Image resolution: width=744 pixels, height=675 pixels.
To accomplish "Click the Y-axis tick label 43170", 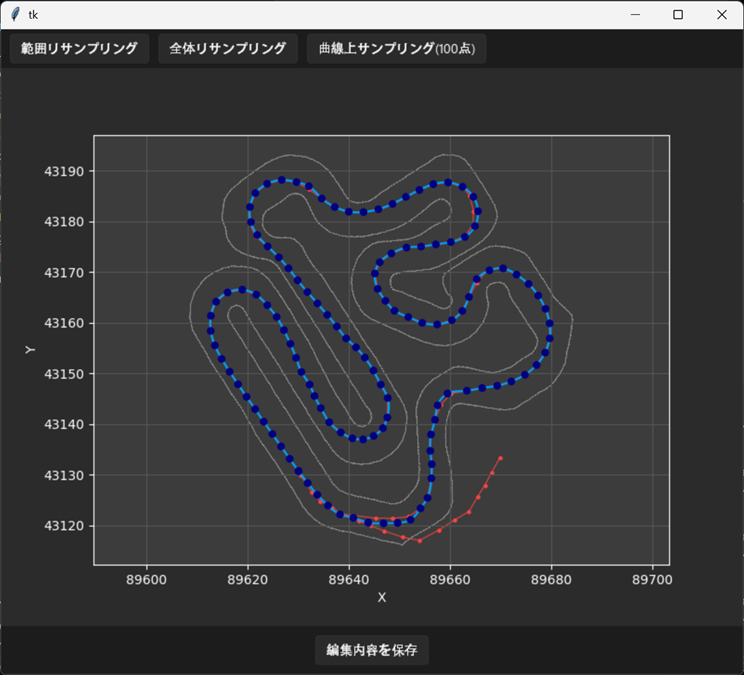I will pos(64,273).
